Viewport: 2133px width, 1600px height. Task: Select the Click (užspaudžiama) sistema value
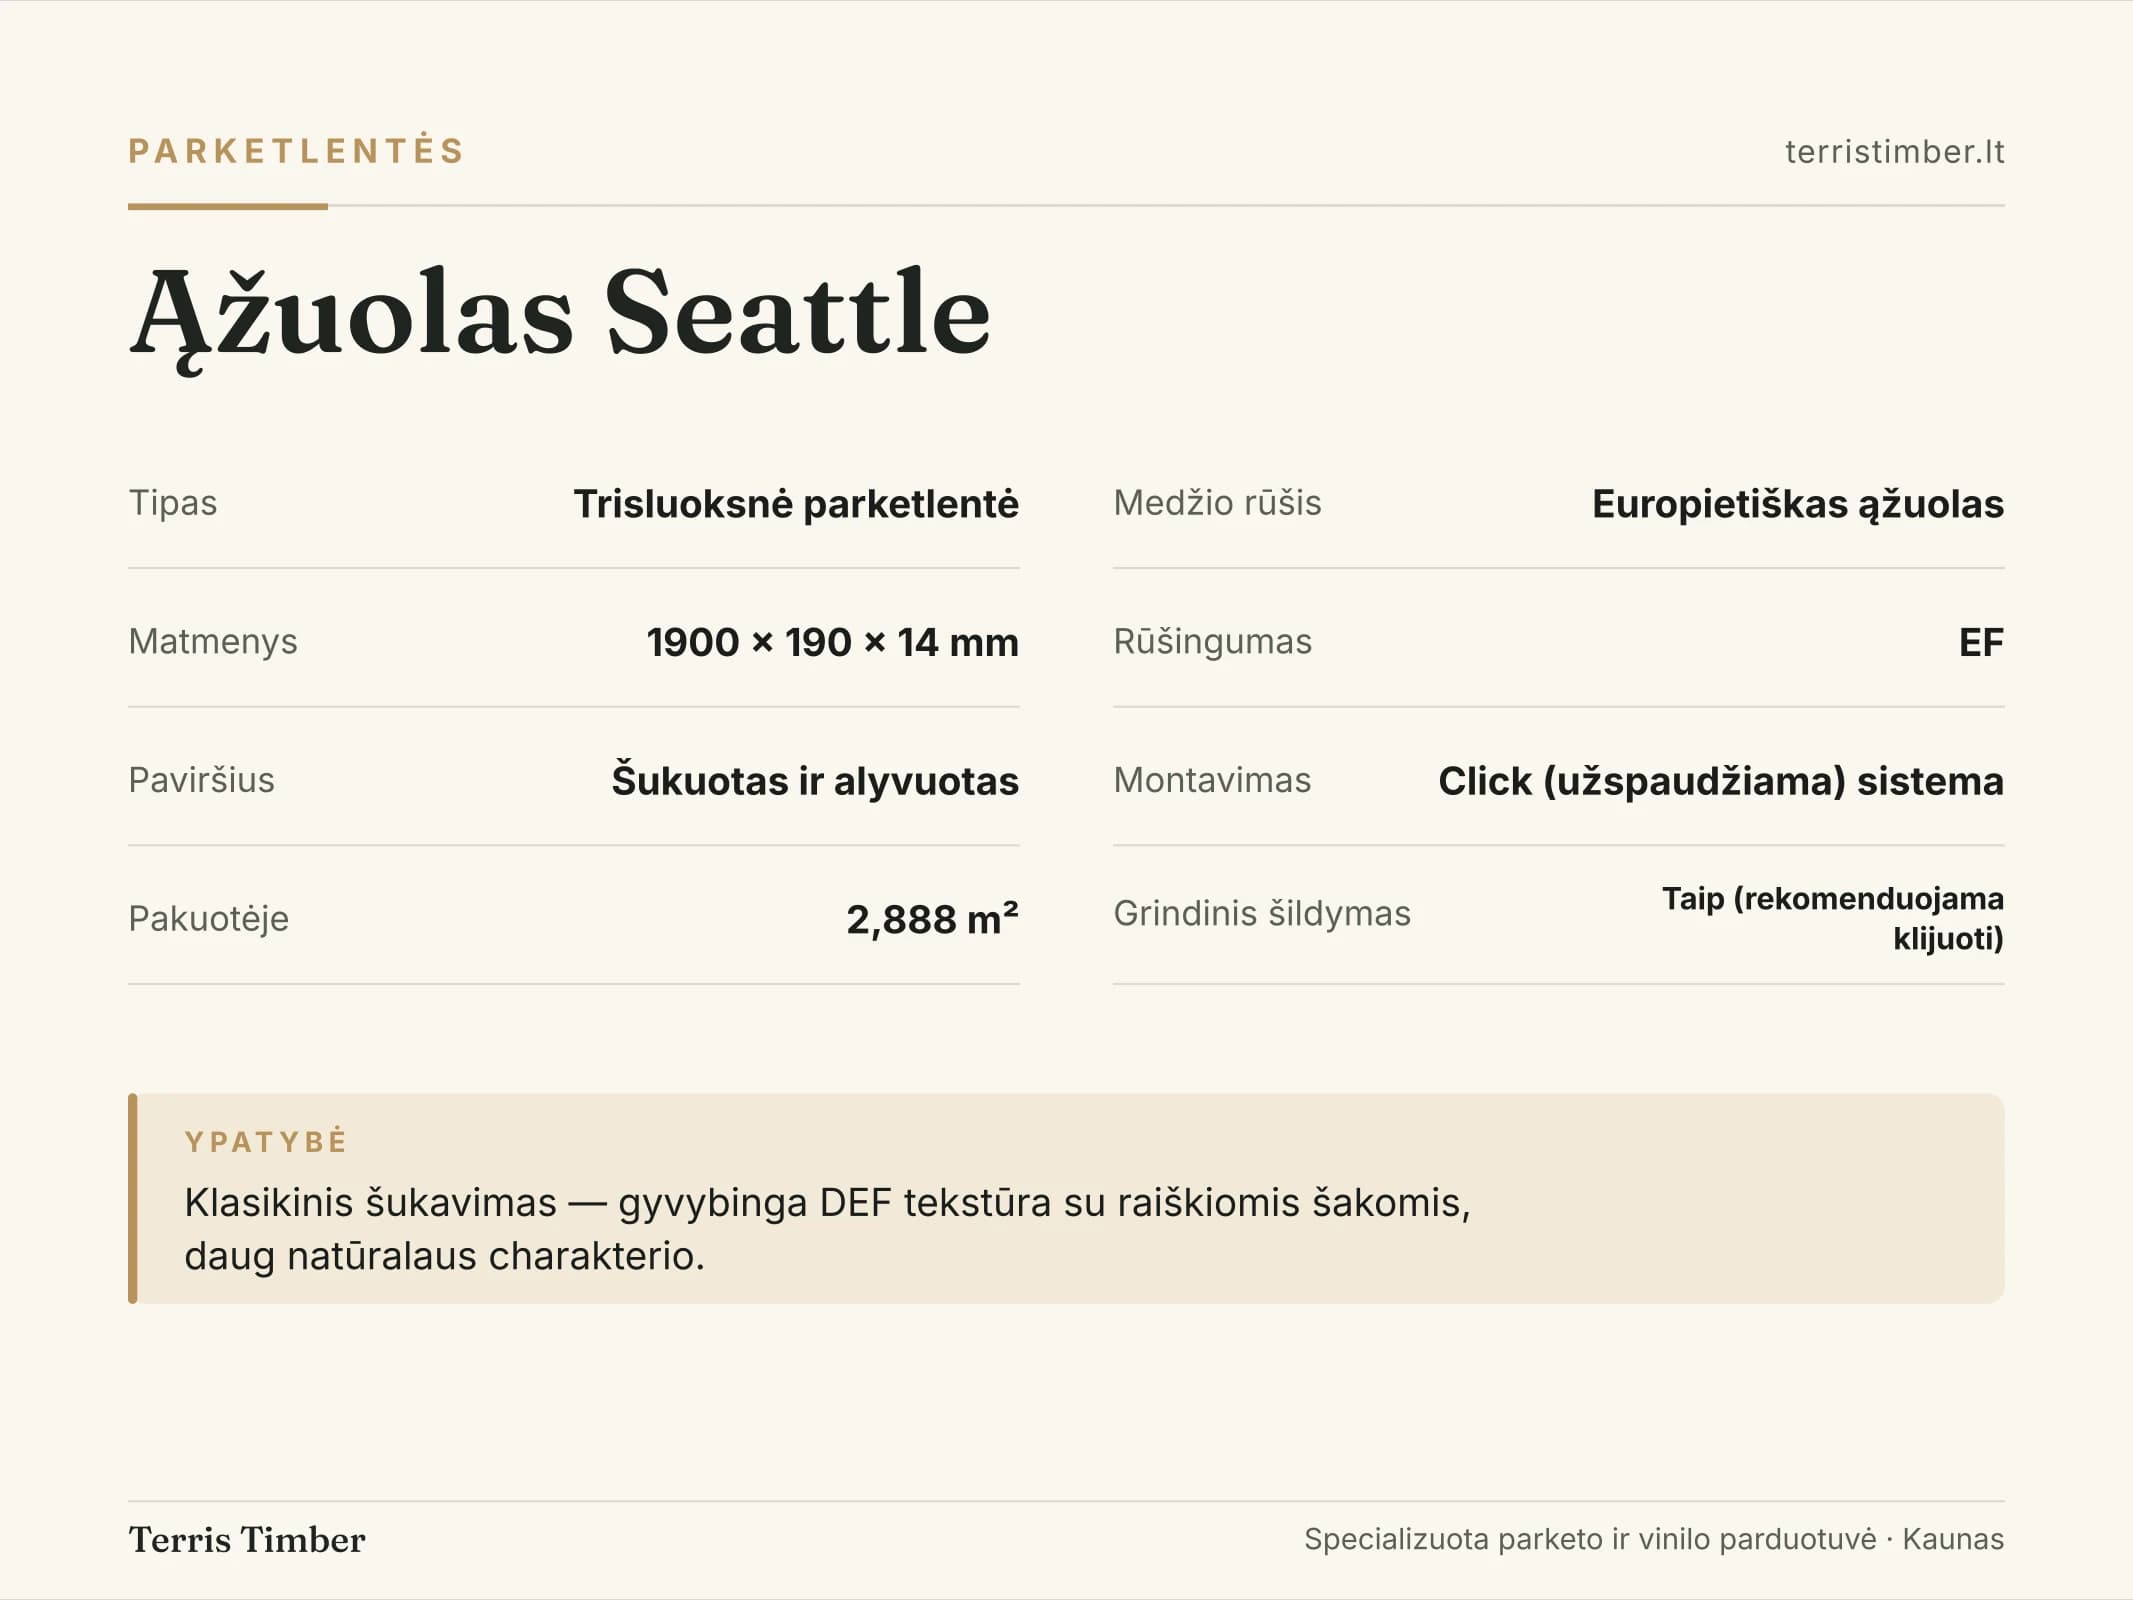(1721, 781)
